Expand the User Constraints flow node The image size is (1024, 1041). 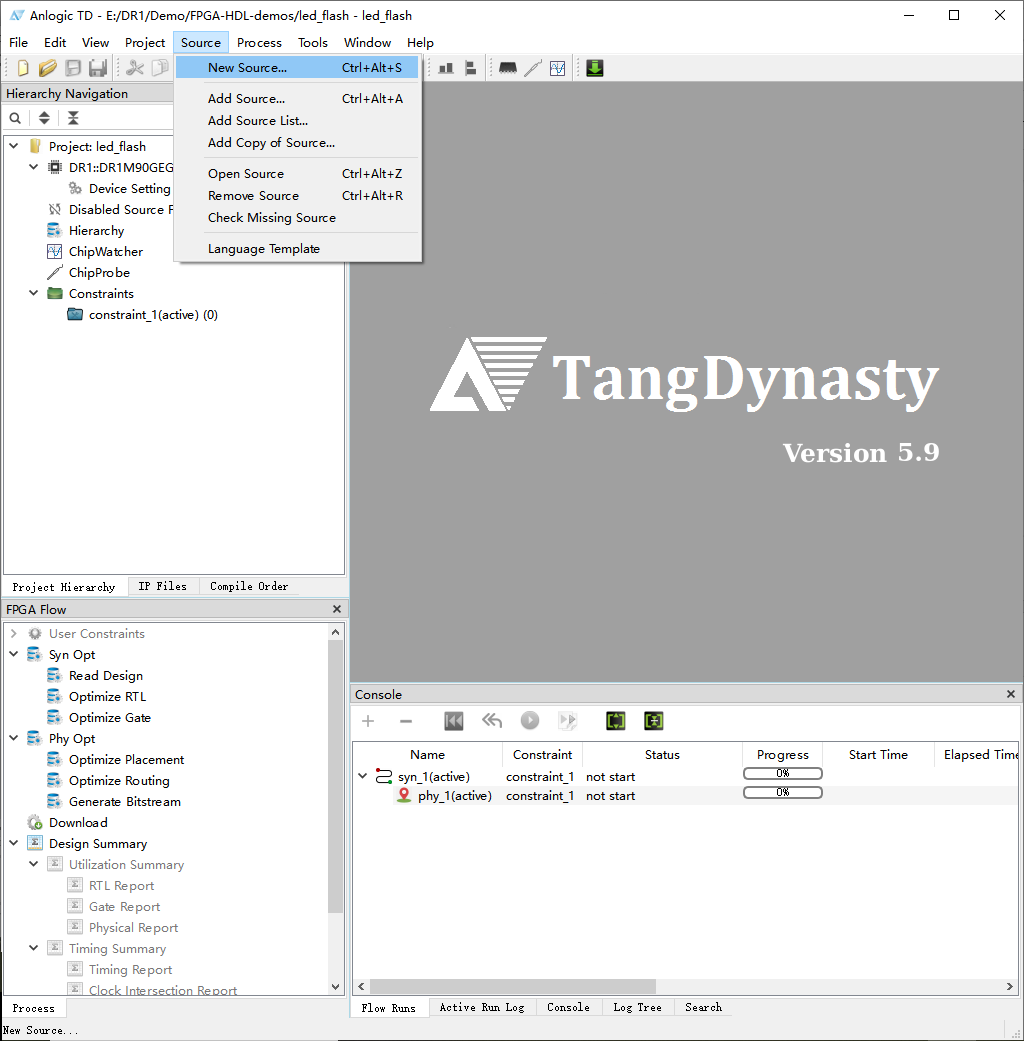[x=13, y=633]
